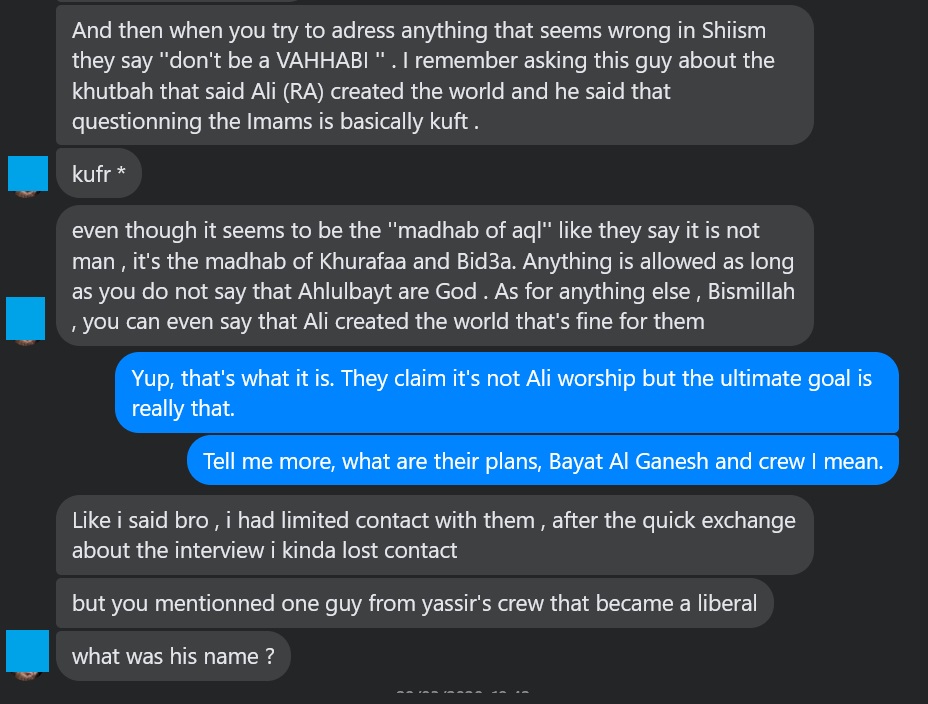Select the blue 'Yup, that's what it is' message

tap(506, 393)
